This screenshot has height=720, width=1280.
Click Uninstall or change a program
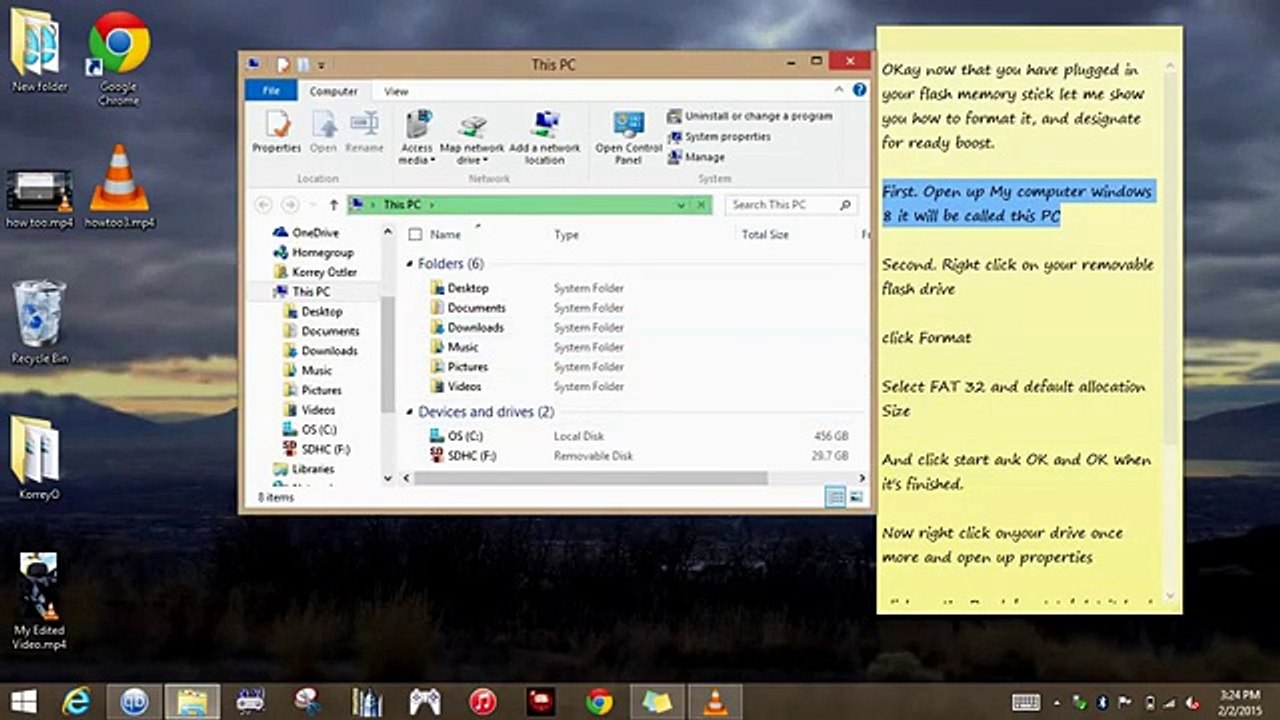pos(750,116)
